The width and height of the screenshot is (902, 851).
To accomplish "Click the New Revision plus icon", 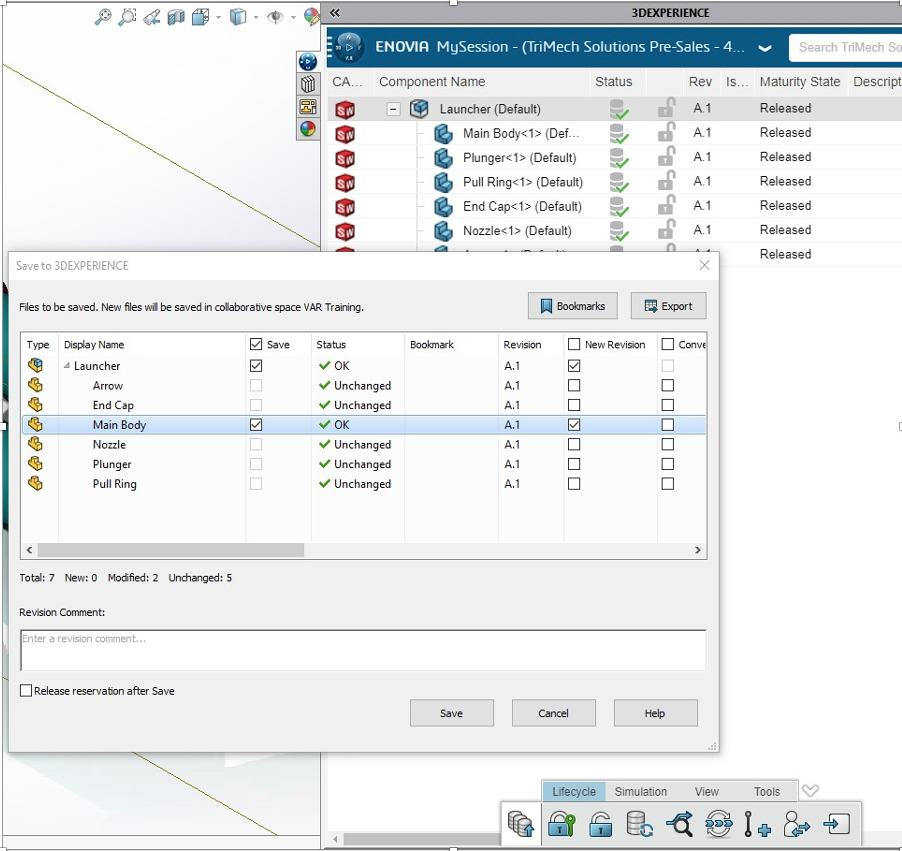I will click(x=757, y=824).
